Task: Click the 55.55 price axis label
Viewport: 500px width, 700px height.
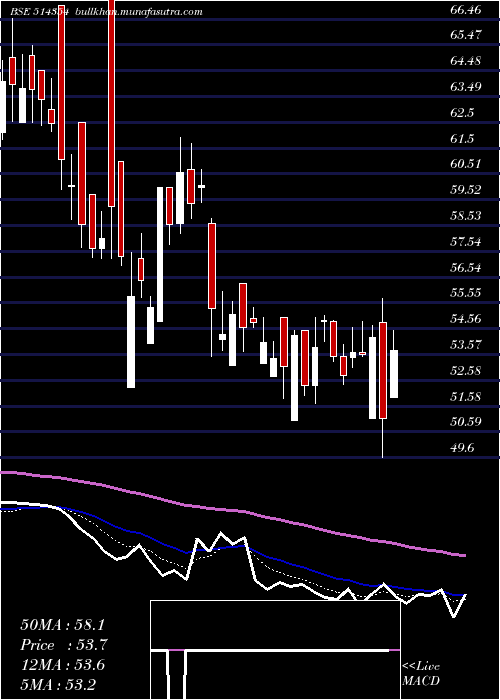Action: click(466, 293)
